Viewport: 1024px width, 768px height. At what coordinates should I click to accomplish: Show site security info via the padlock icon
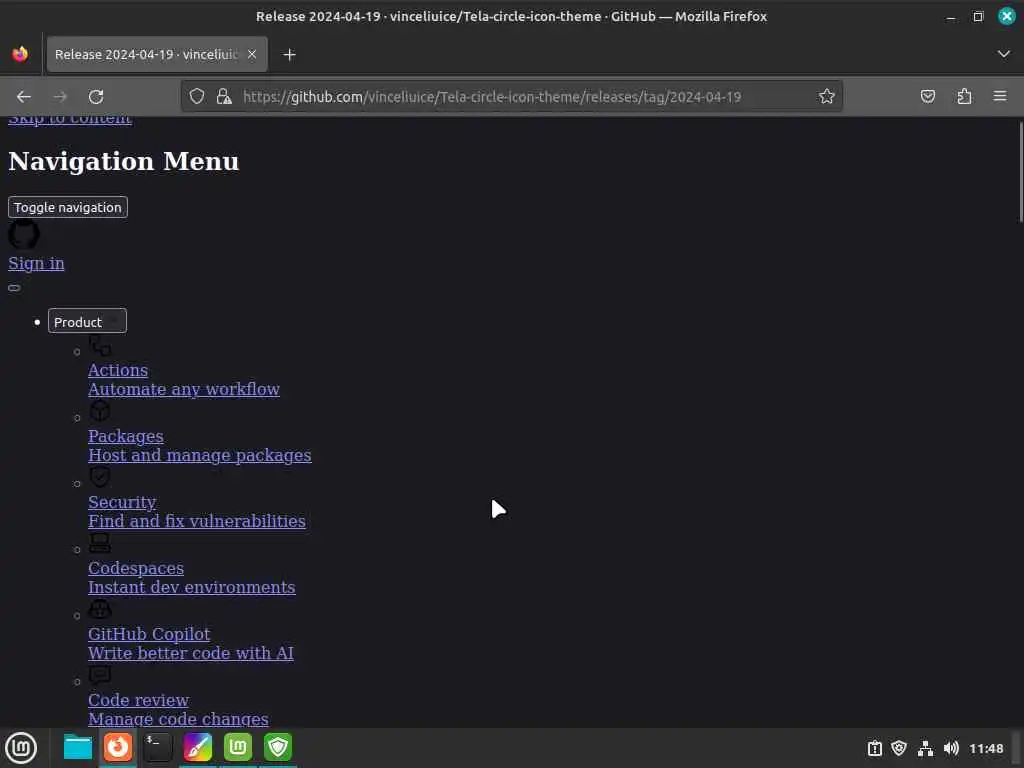pos(224,97)
